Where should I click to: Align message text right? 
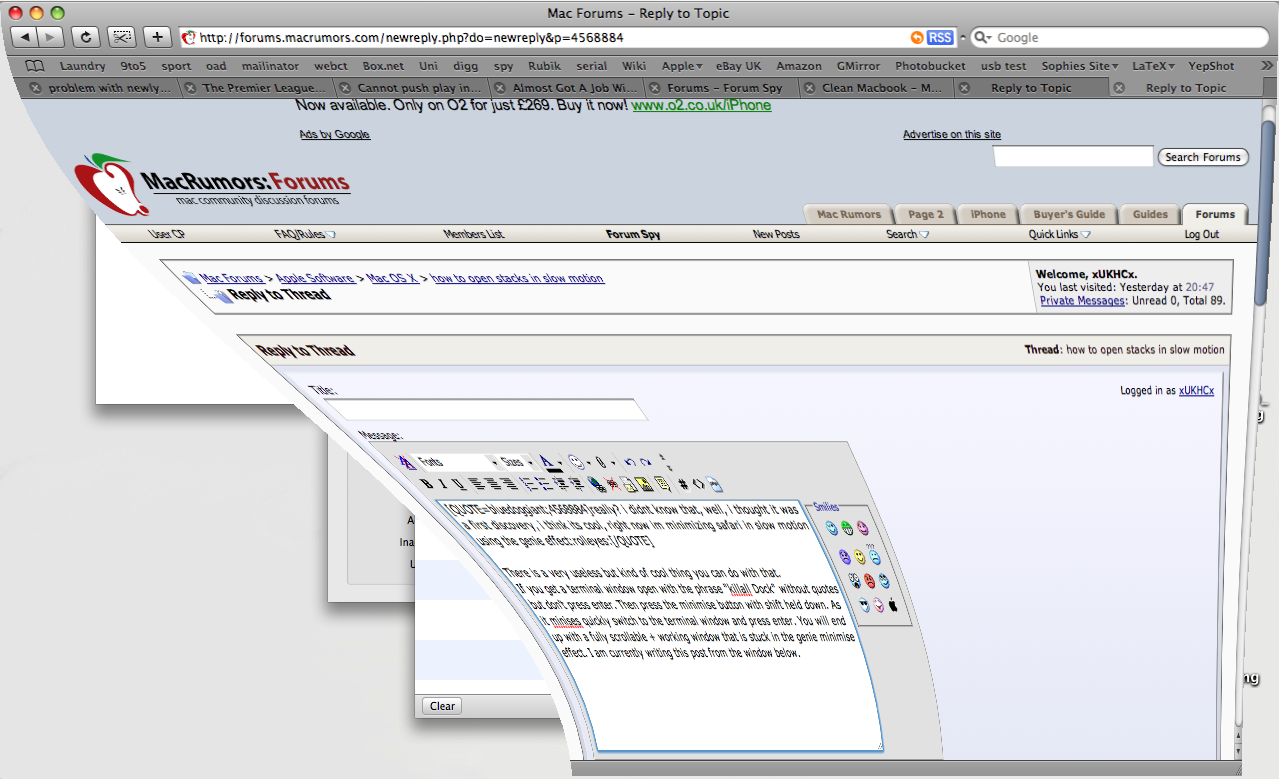click(507, 484)
